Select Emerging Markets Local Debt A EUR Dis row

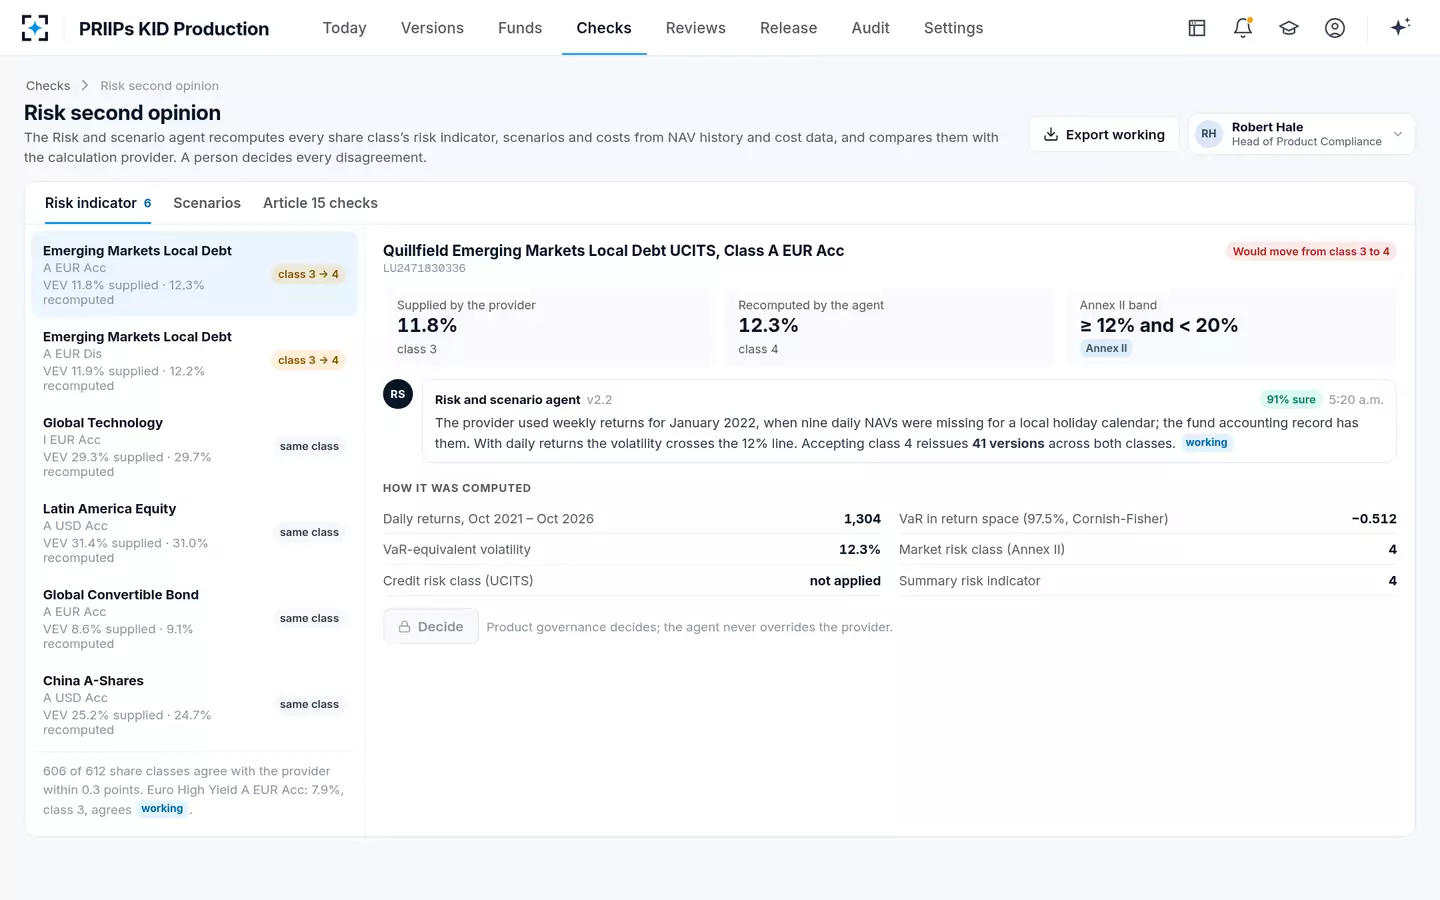[x=194, y=360]
